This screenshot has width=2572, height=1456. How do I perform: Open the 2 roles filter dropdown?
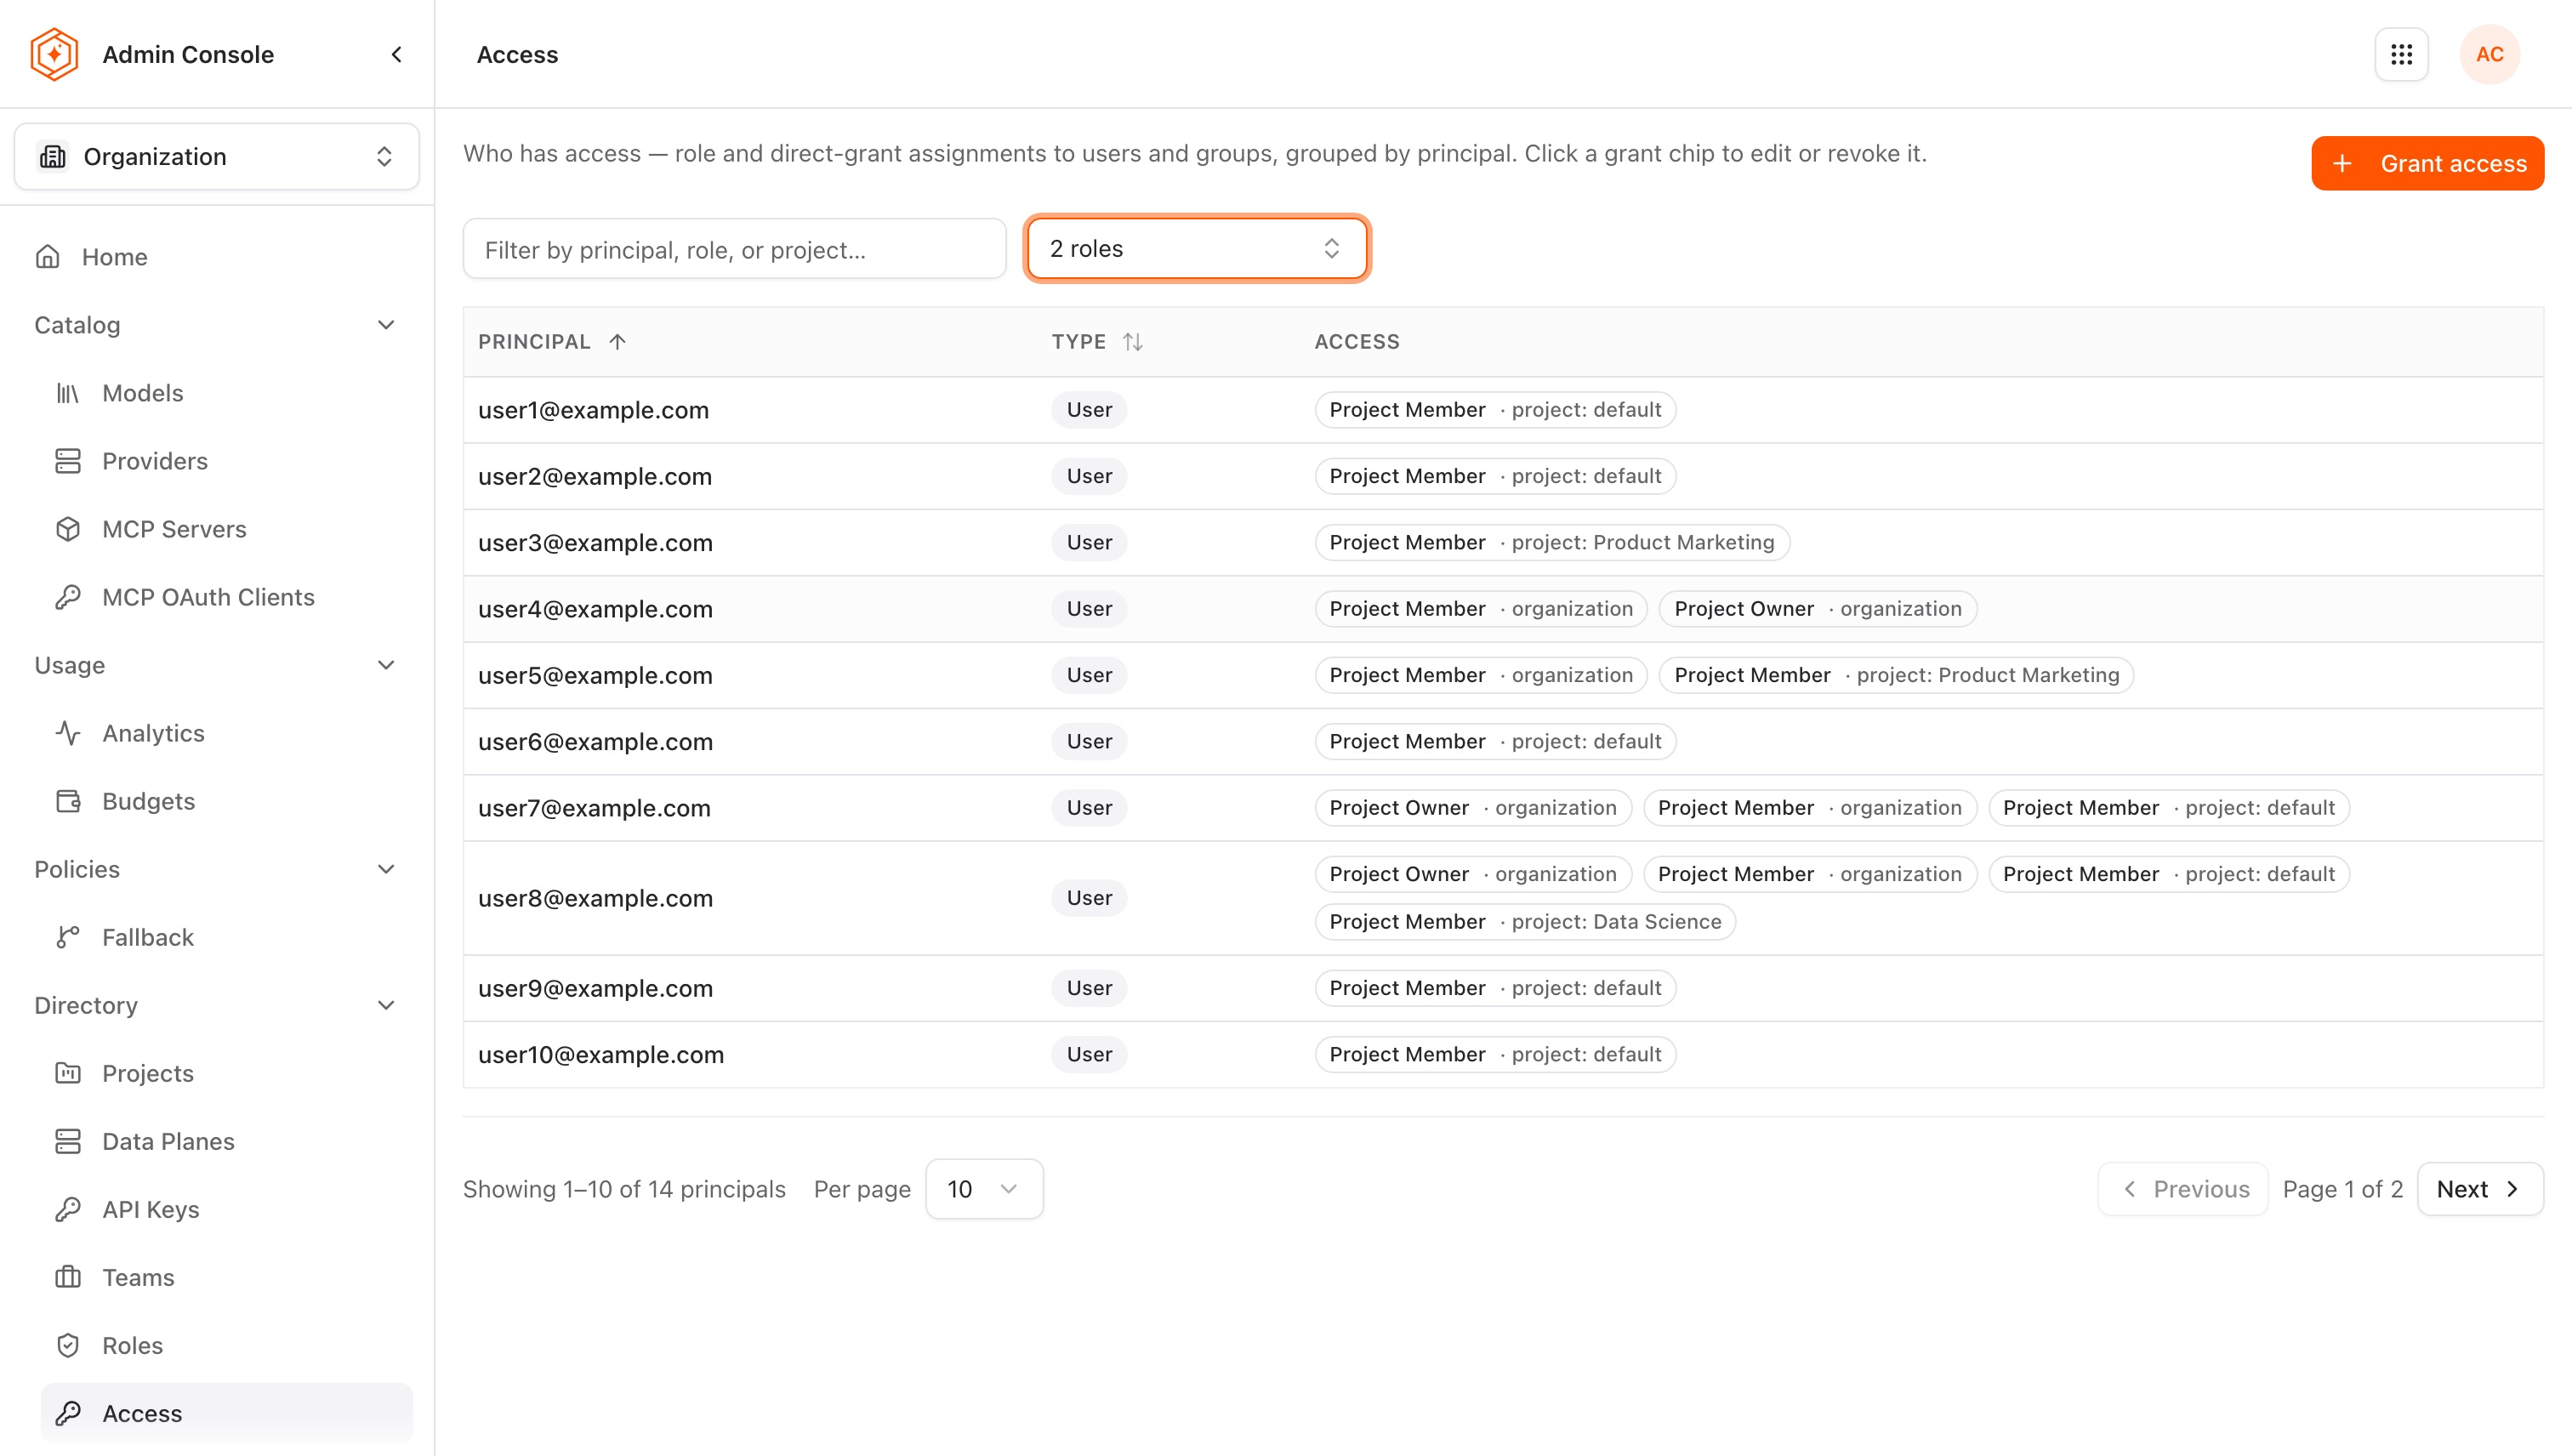[1197, 248]
